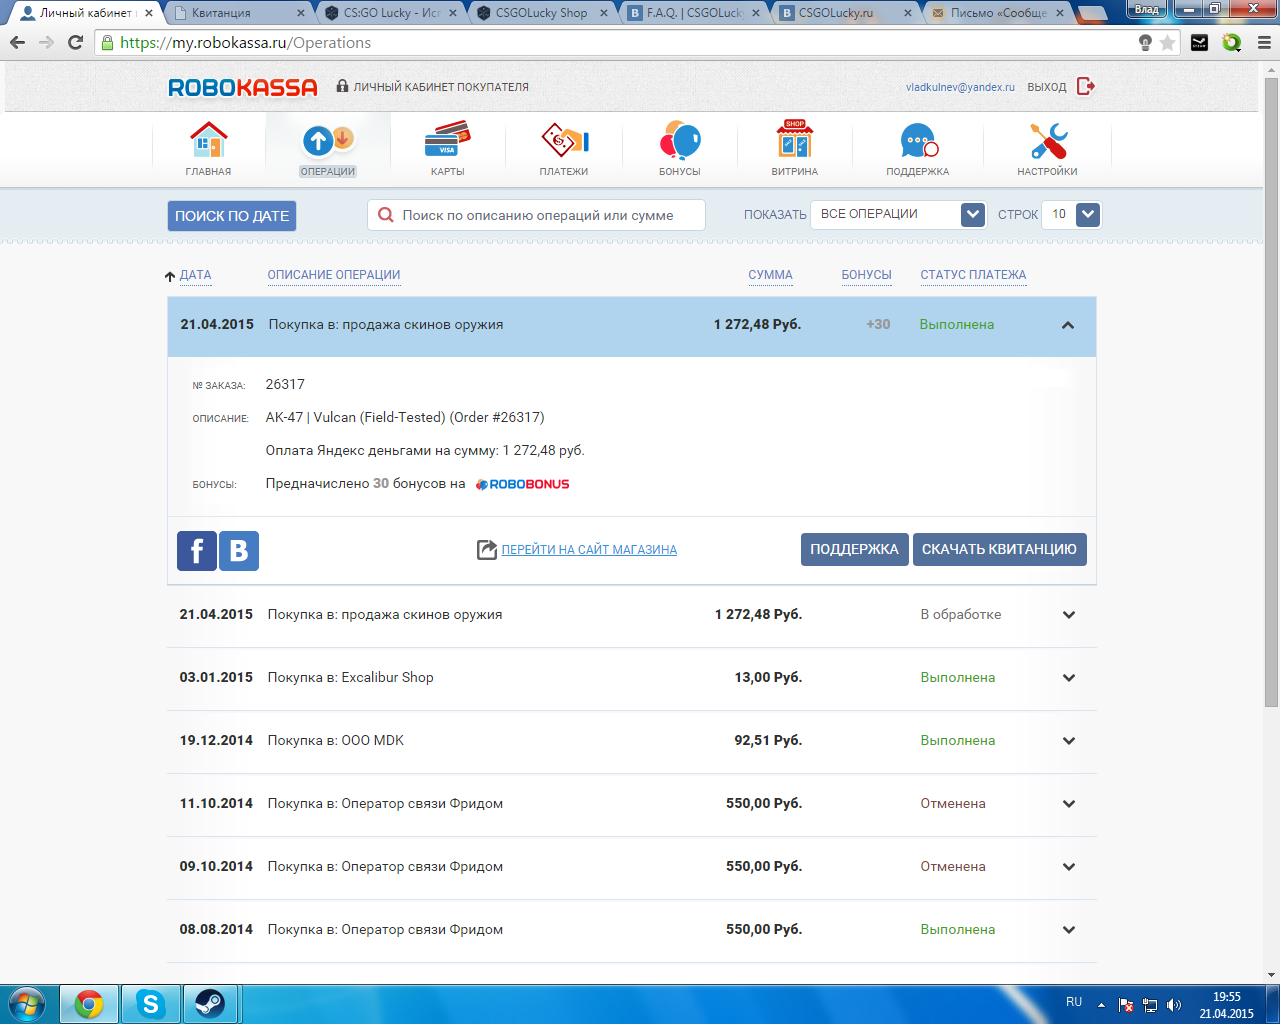Share the operation on Facebook
Viewport: 1280px width, 1024px height.
coord(197,551)
